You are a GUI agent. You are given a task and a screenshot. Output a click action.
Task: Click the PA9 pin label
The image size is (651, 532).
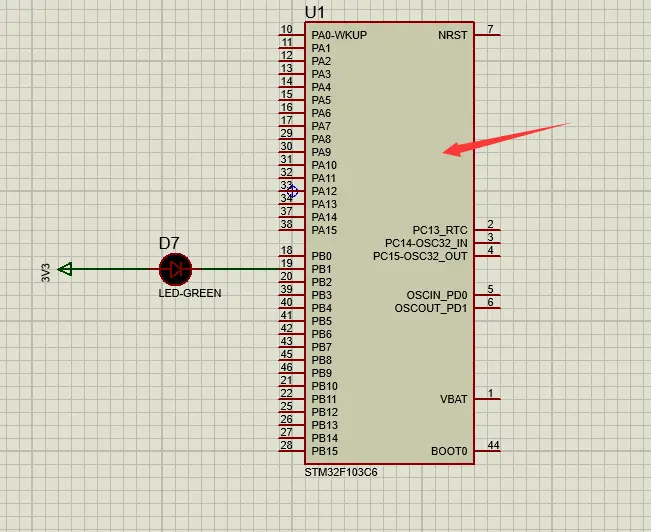point(321,152)
